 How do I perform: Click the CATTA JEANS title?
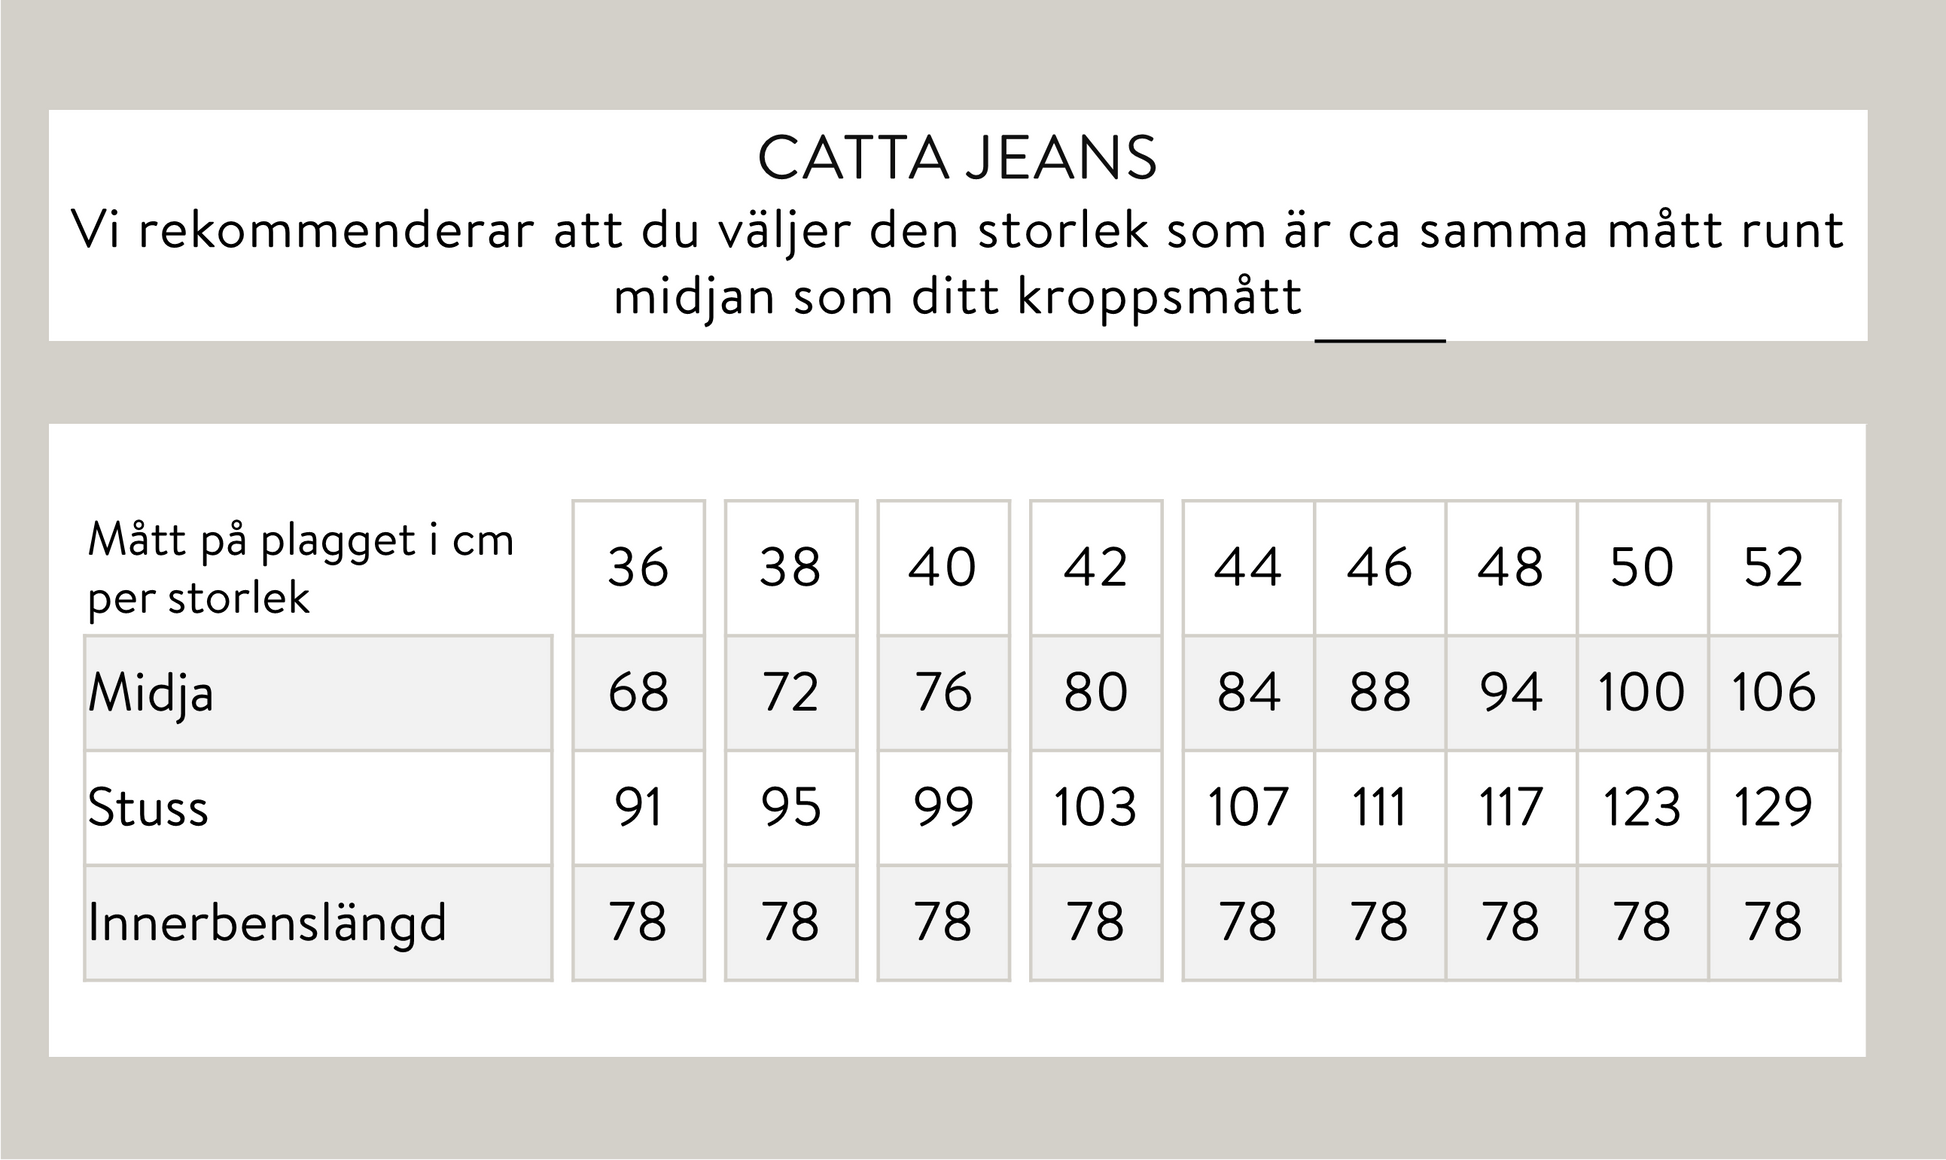(x=957, y=158)
